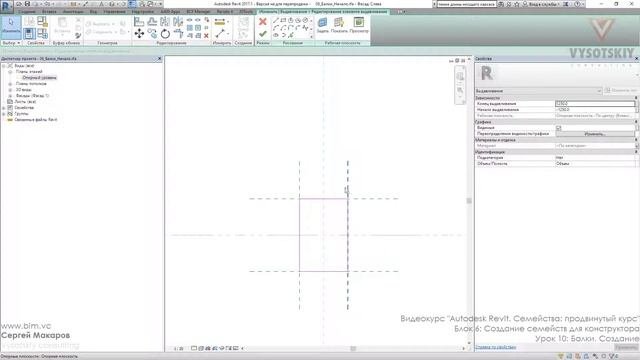The width and height of the screenshot is (640, 360).
Task: Click the Help question mark icon
Action: pyautogui.click(x=577, y=4)
